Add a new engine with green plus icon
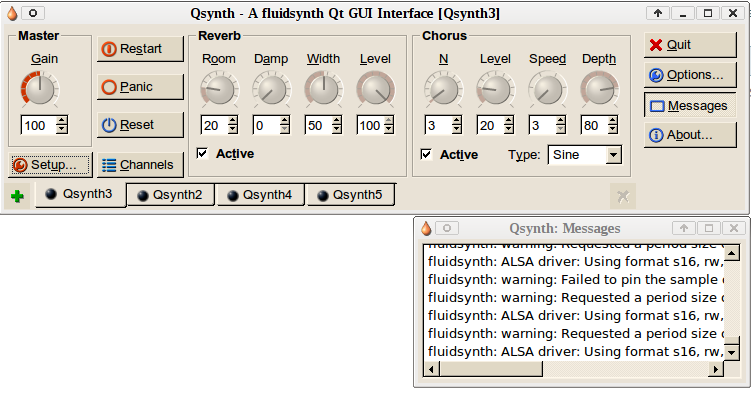The width and height of the screenshot is (751, 393). 17,196
